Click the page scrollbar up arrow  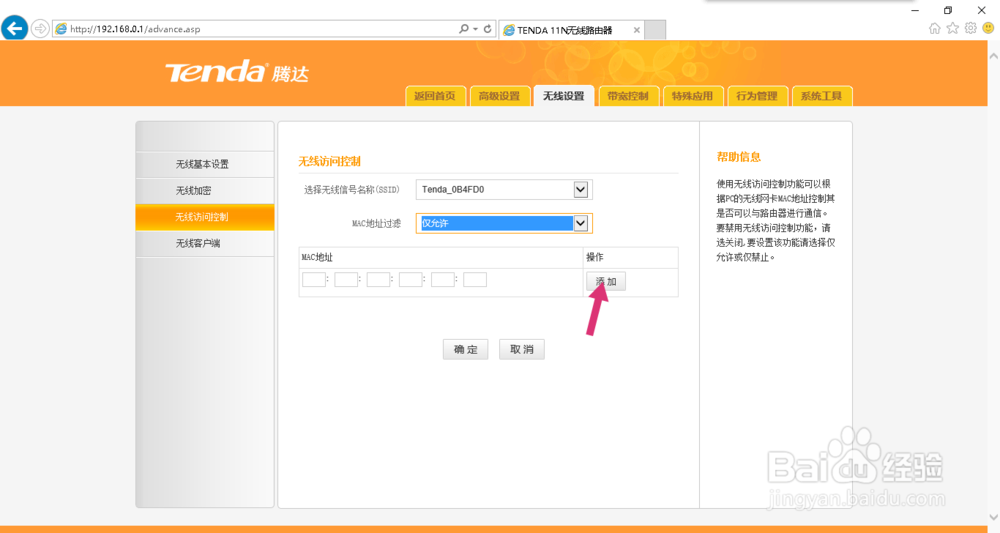pyautogui.click(x=994, y=56)
